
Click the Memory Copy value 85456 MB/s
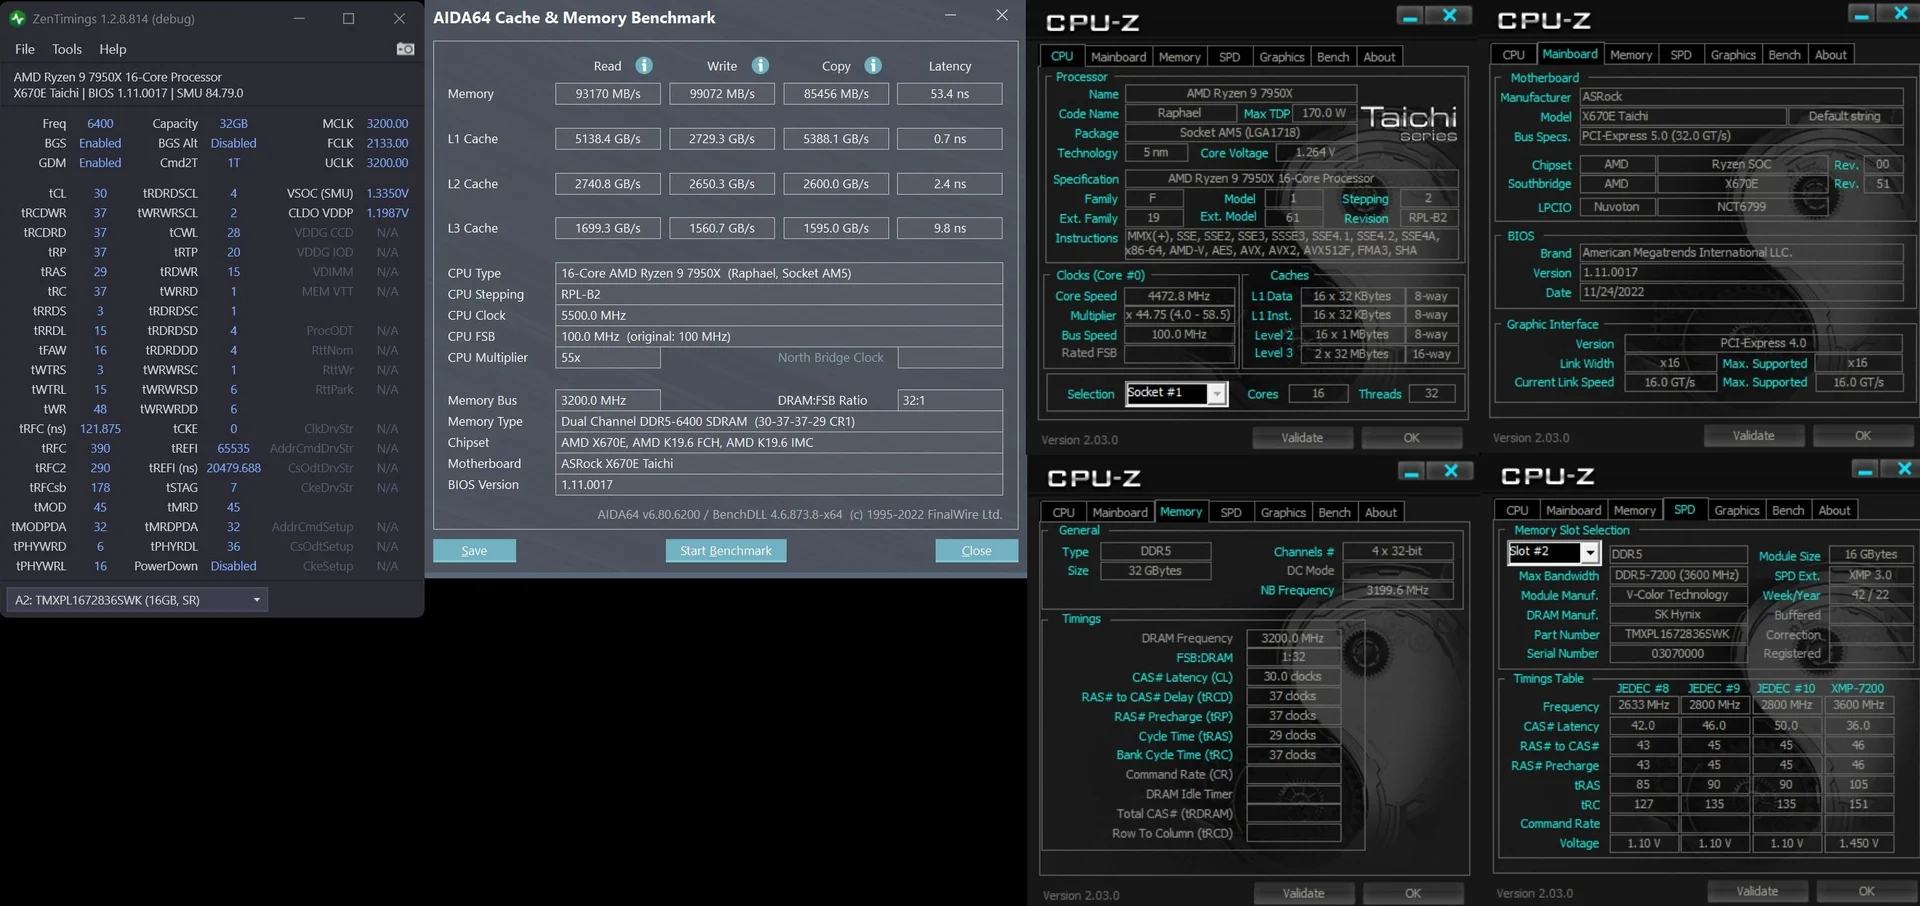(836, 94)
